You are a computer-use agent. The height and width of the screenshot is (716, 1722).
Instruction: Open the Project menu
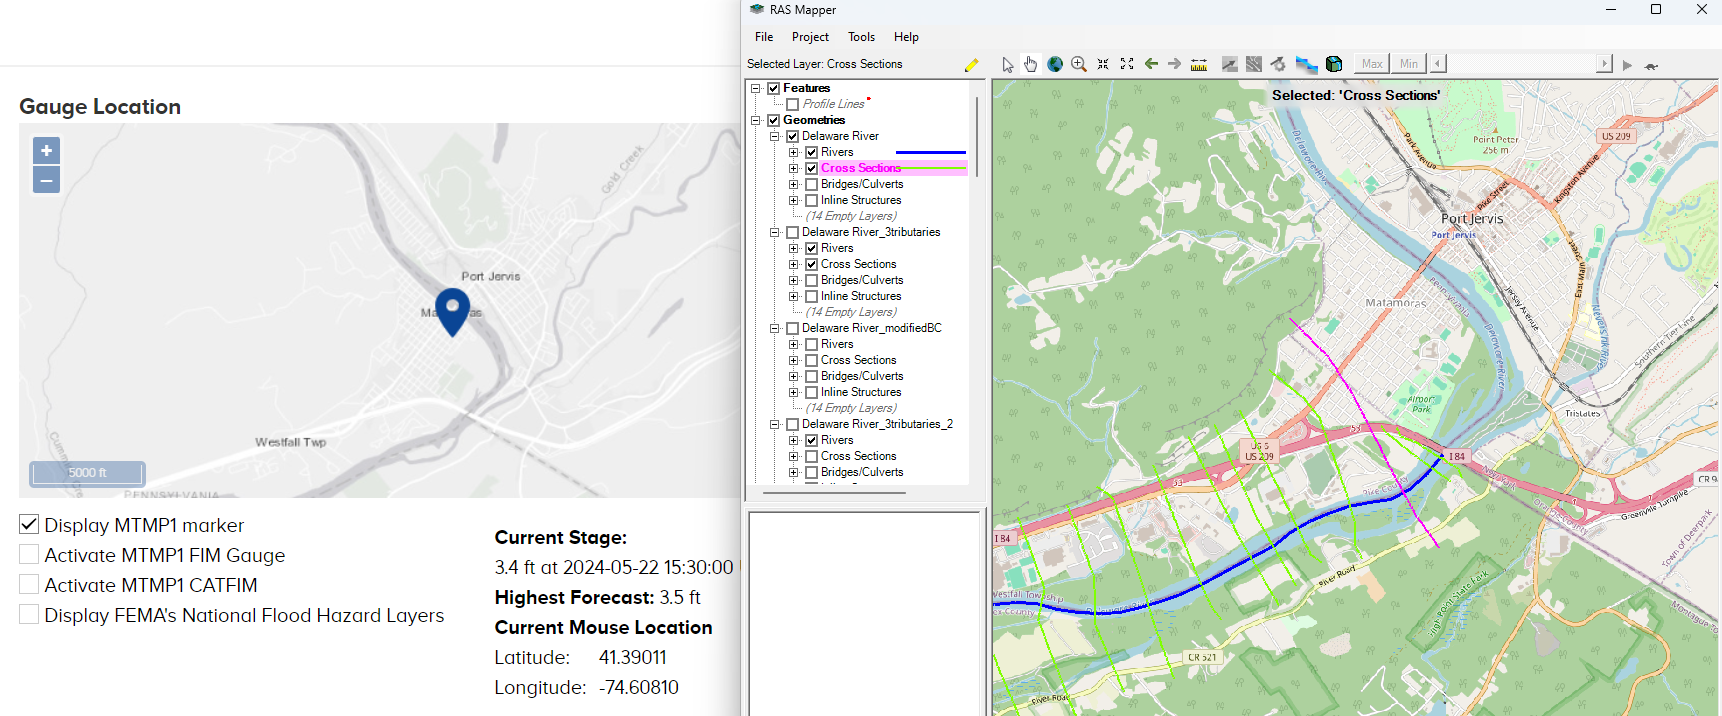pos(810,37)
